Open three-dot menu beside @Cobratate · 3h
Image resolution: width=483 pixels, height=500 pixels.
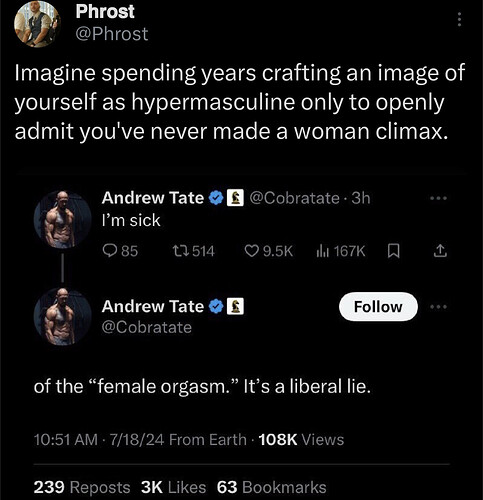[438, 198]
